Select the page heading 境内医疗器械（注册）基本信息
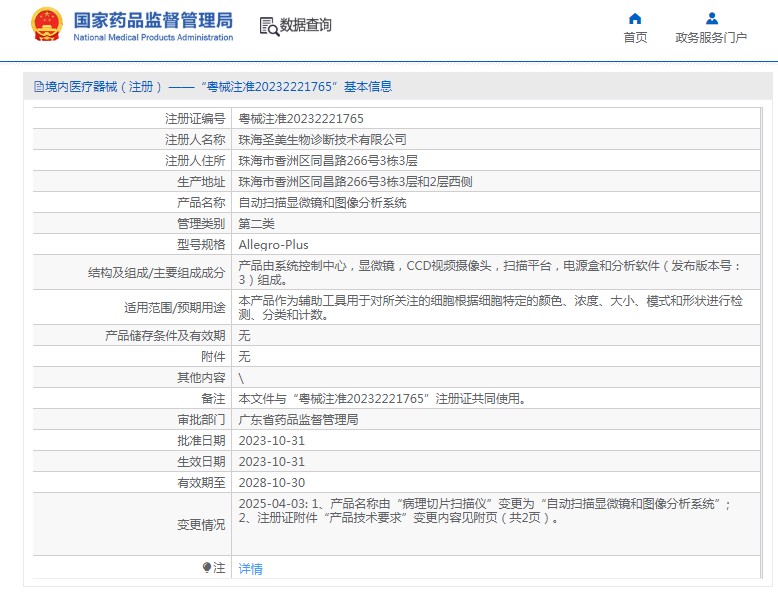778x597 pixels. tap(218, 87)
